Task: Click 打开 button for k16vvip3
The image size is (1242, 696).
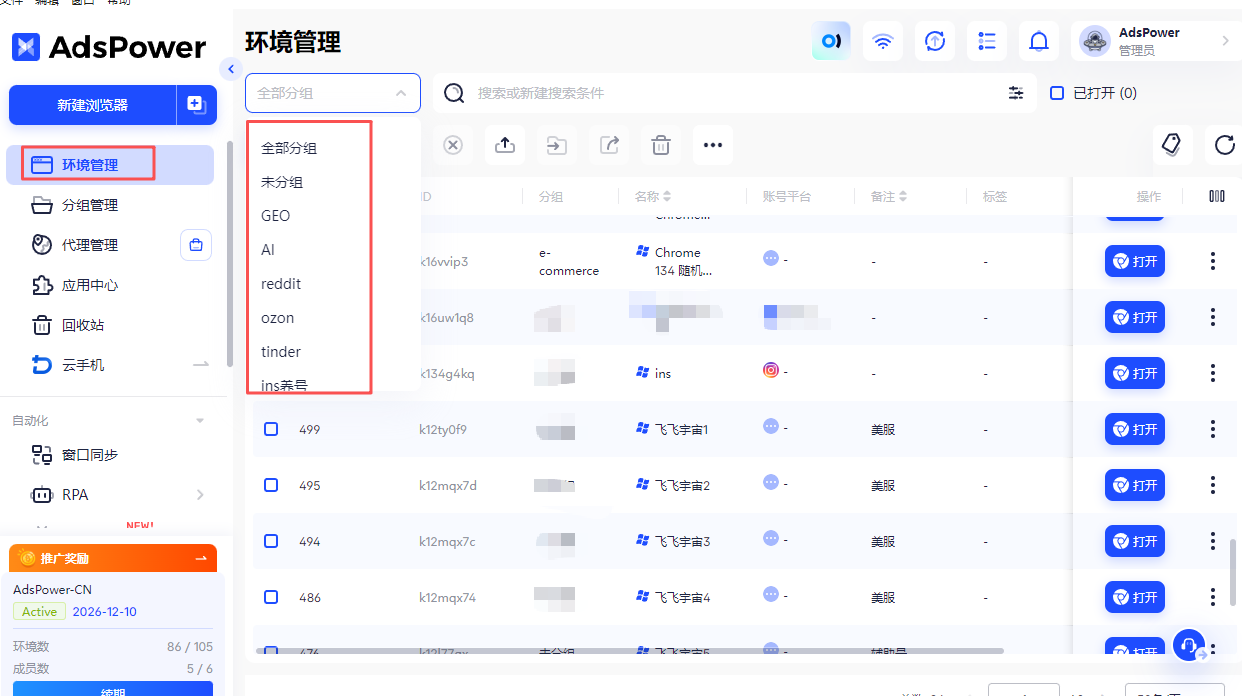Action: click(1135, 261)
